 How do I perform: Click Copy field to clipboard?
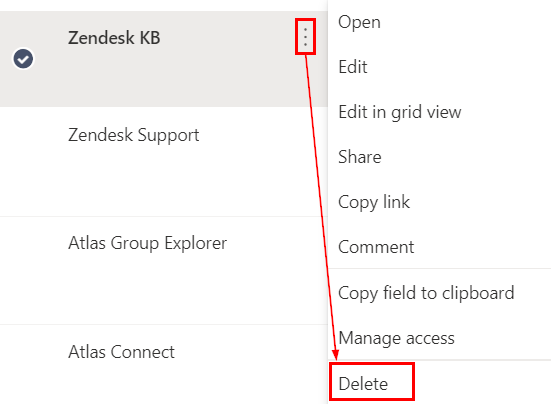pos(426,293)
